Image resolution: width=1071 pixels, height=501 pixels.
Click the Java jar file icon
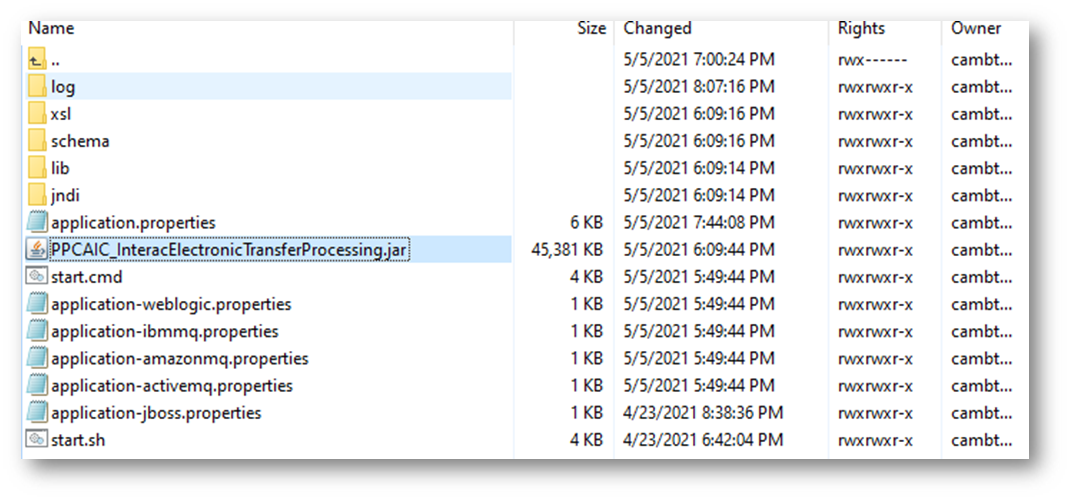[37, 249]
